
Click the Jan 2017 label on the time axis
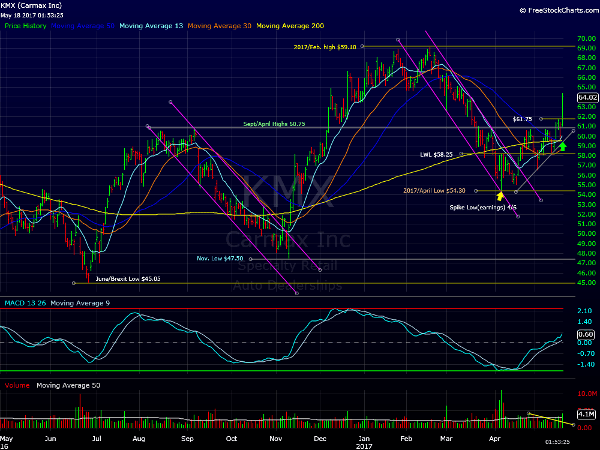click(x=364, y=442)
